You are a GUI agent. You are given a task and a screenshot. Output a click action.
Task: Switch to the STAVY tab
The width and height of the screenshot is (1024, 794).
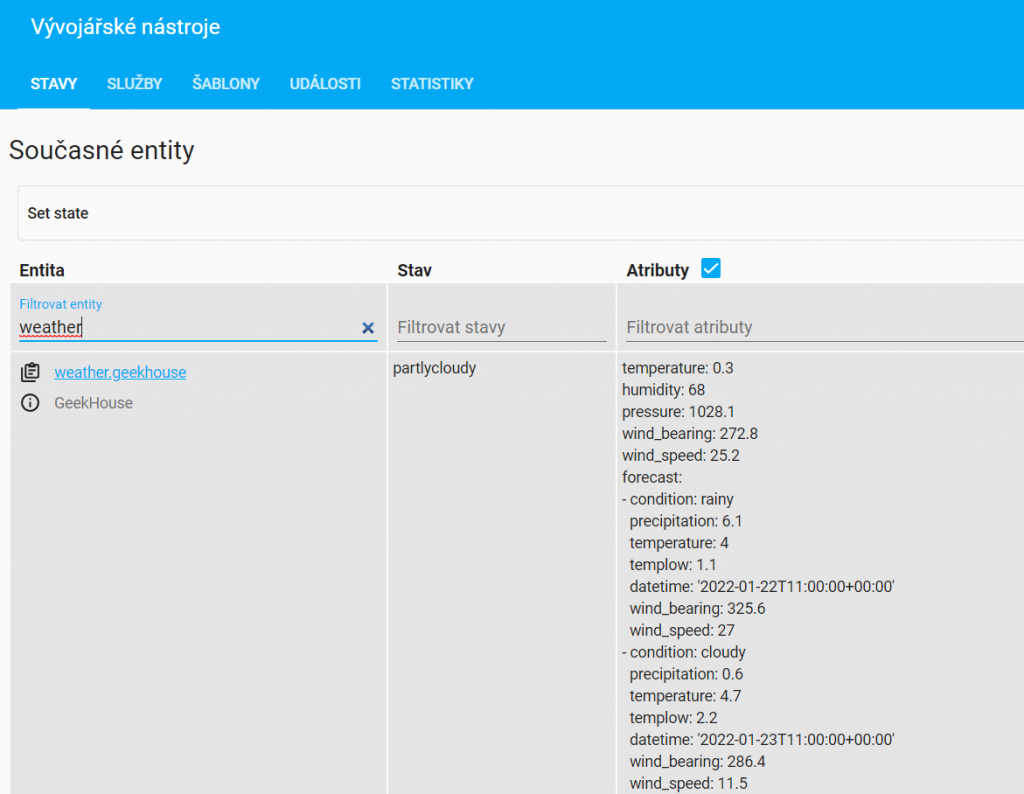pos(54,84)
